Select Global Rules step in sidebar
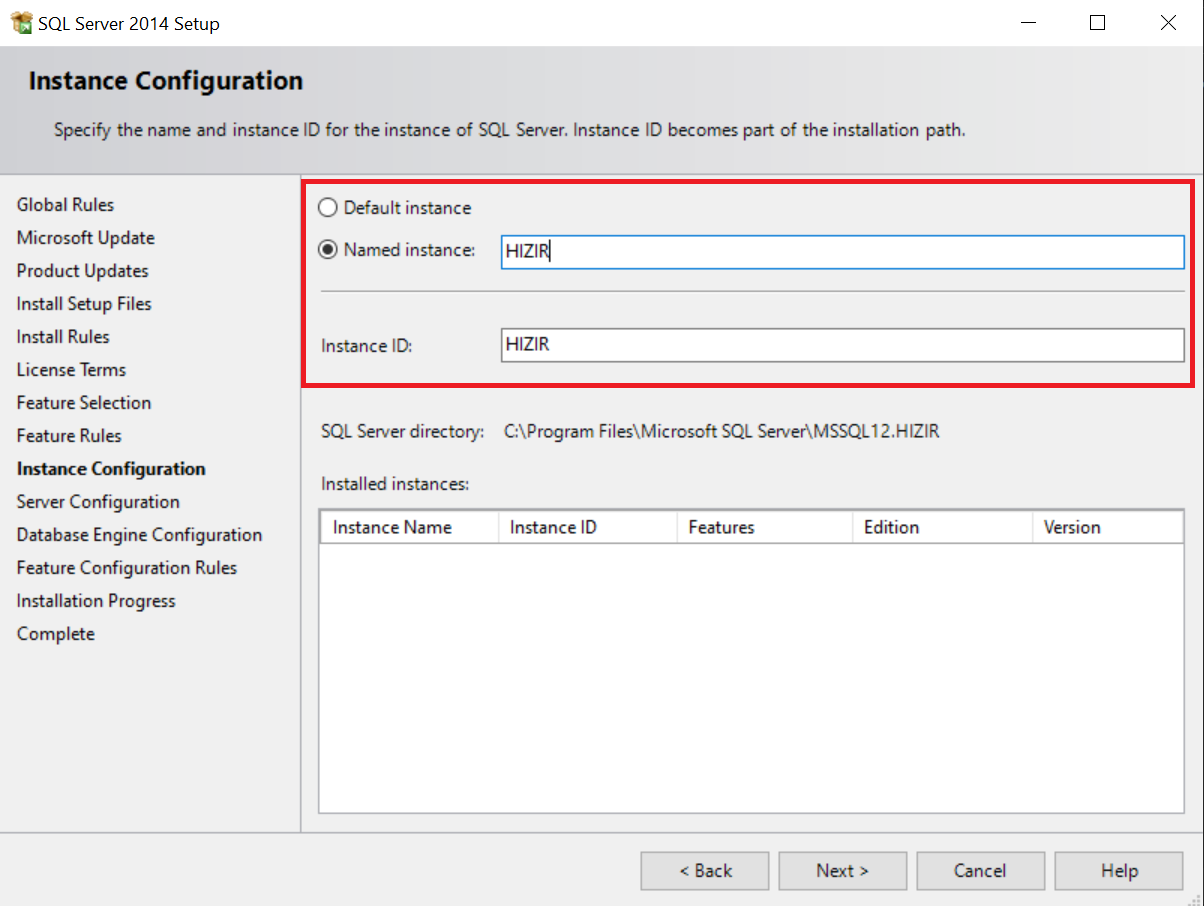The height and width of the screenshot is (906, 1204). 65,205
